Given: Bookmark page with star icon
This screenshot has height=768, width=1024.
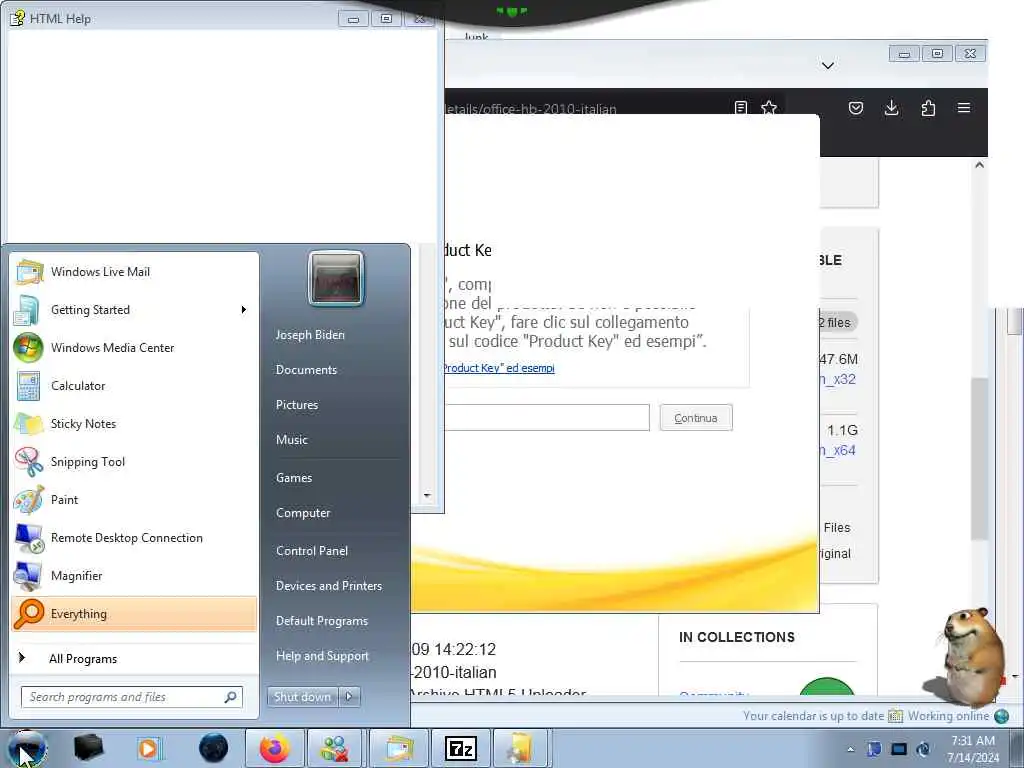Looking at the screenshot, I should pos(769,108).
